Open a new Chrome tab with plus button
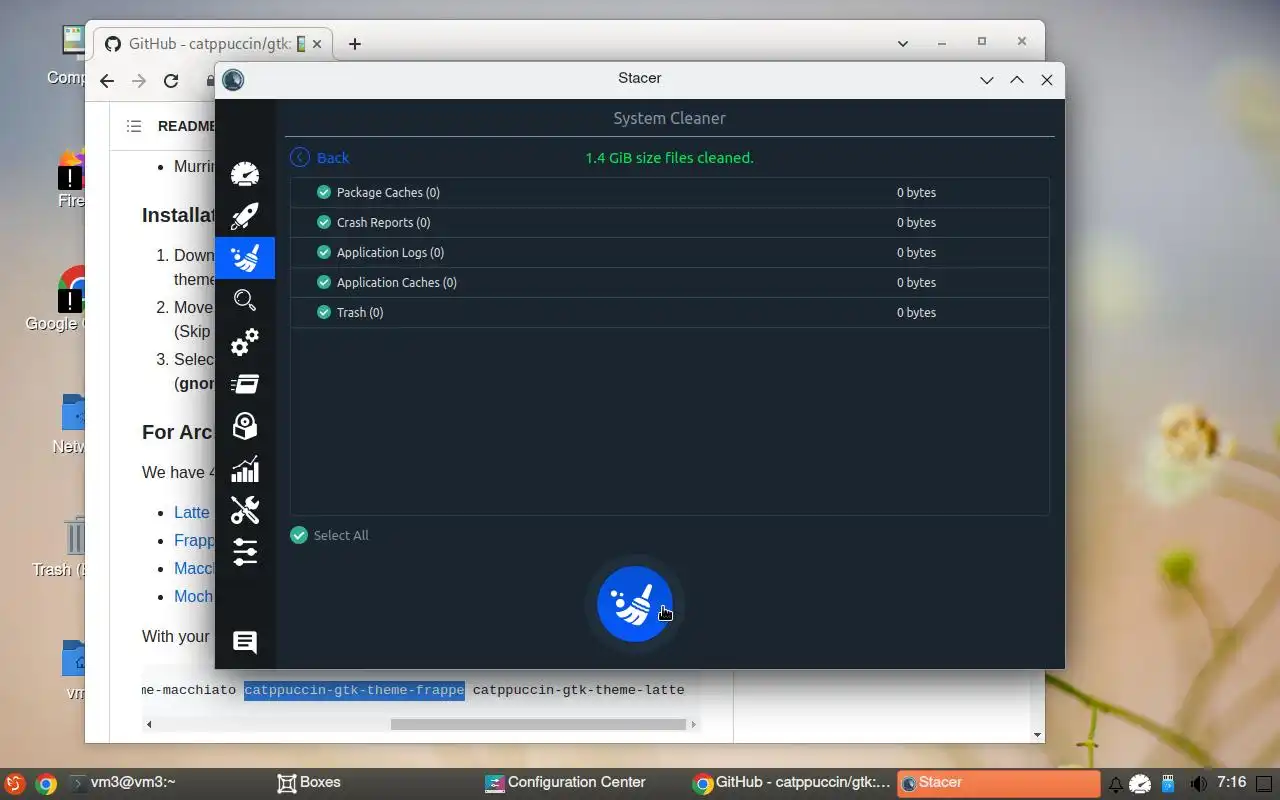The width and height of the screenshot is (1280, 800). 354,44
